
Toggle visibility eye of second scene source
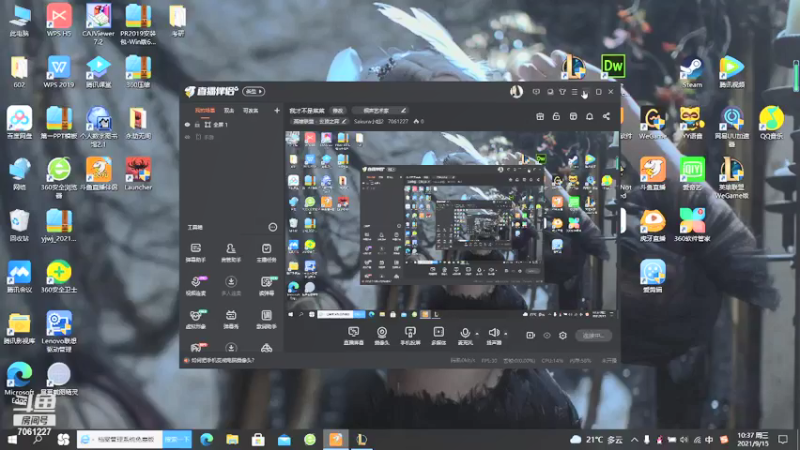[187, 137]
